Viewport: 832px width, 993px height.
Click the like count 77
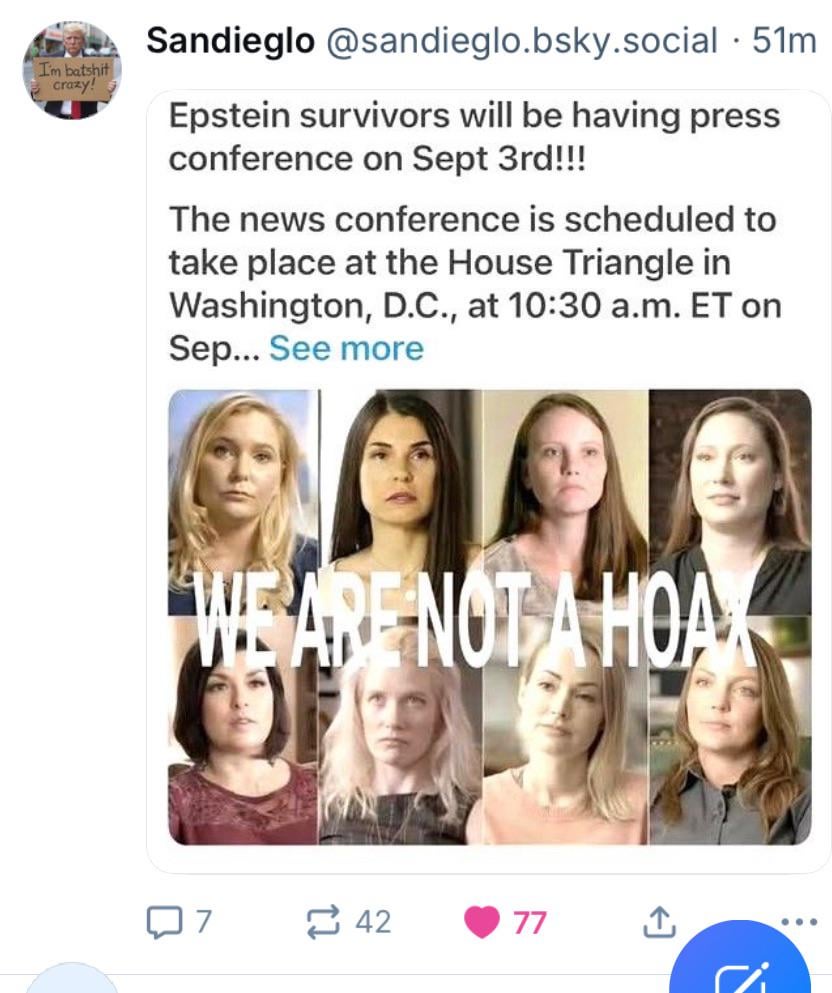pos(529,922)
